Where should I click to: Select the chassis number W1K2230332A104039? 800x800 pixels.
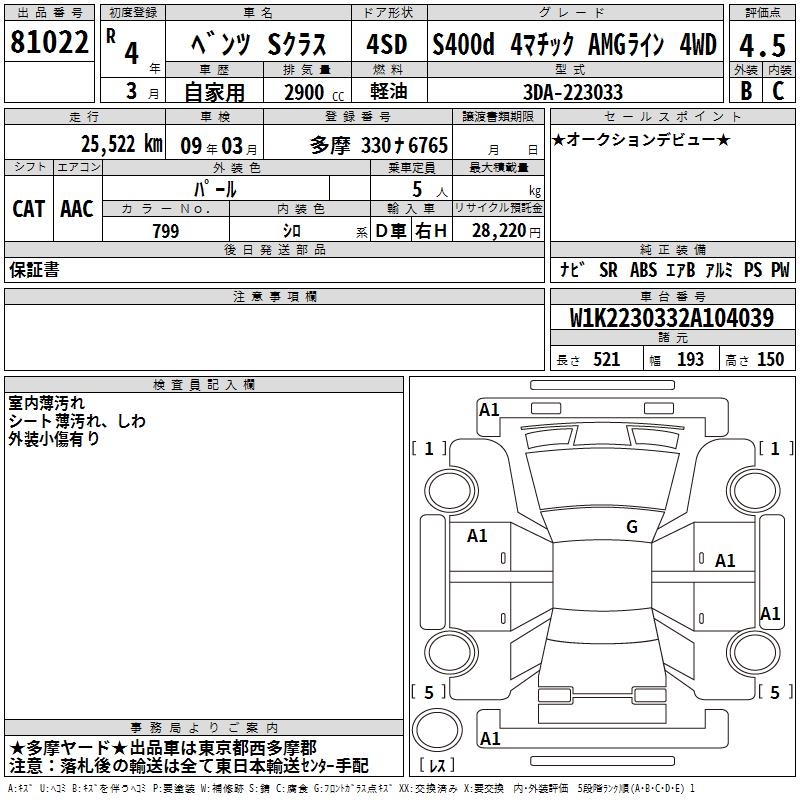coord(671,318)
